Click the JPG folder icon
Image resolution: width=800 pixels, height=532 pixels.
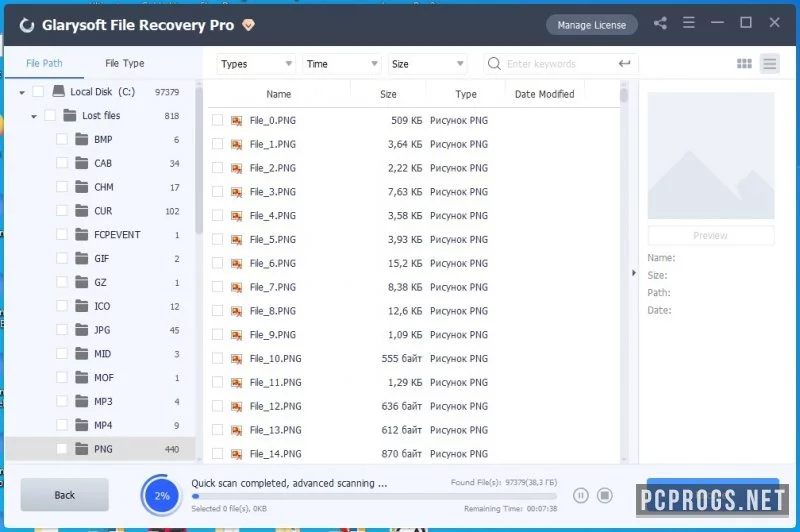(x=82, y=330)
